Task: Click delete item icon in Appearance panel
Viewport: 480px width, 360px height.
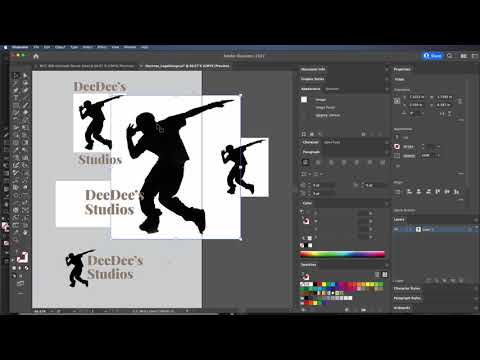Action: [x=381, y=134]
